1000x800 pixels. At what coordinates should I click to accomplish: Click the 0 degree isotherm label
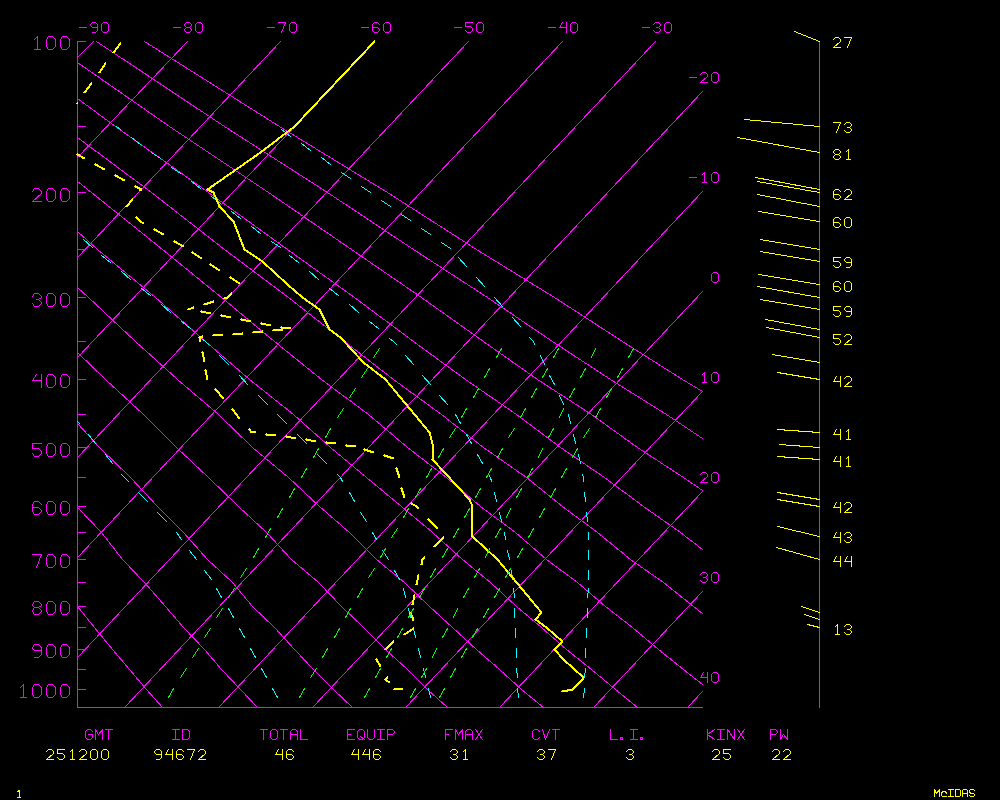click(714, 278)
